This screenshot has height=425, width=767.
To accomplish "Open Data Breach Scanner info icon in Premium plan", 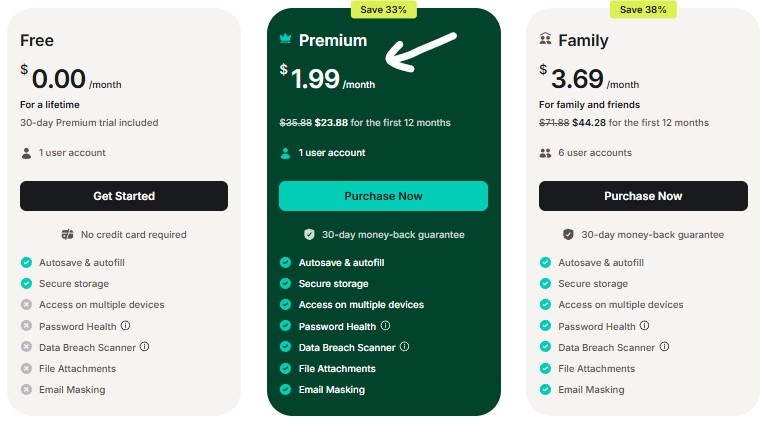I will point(404,347).
